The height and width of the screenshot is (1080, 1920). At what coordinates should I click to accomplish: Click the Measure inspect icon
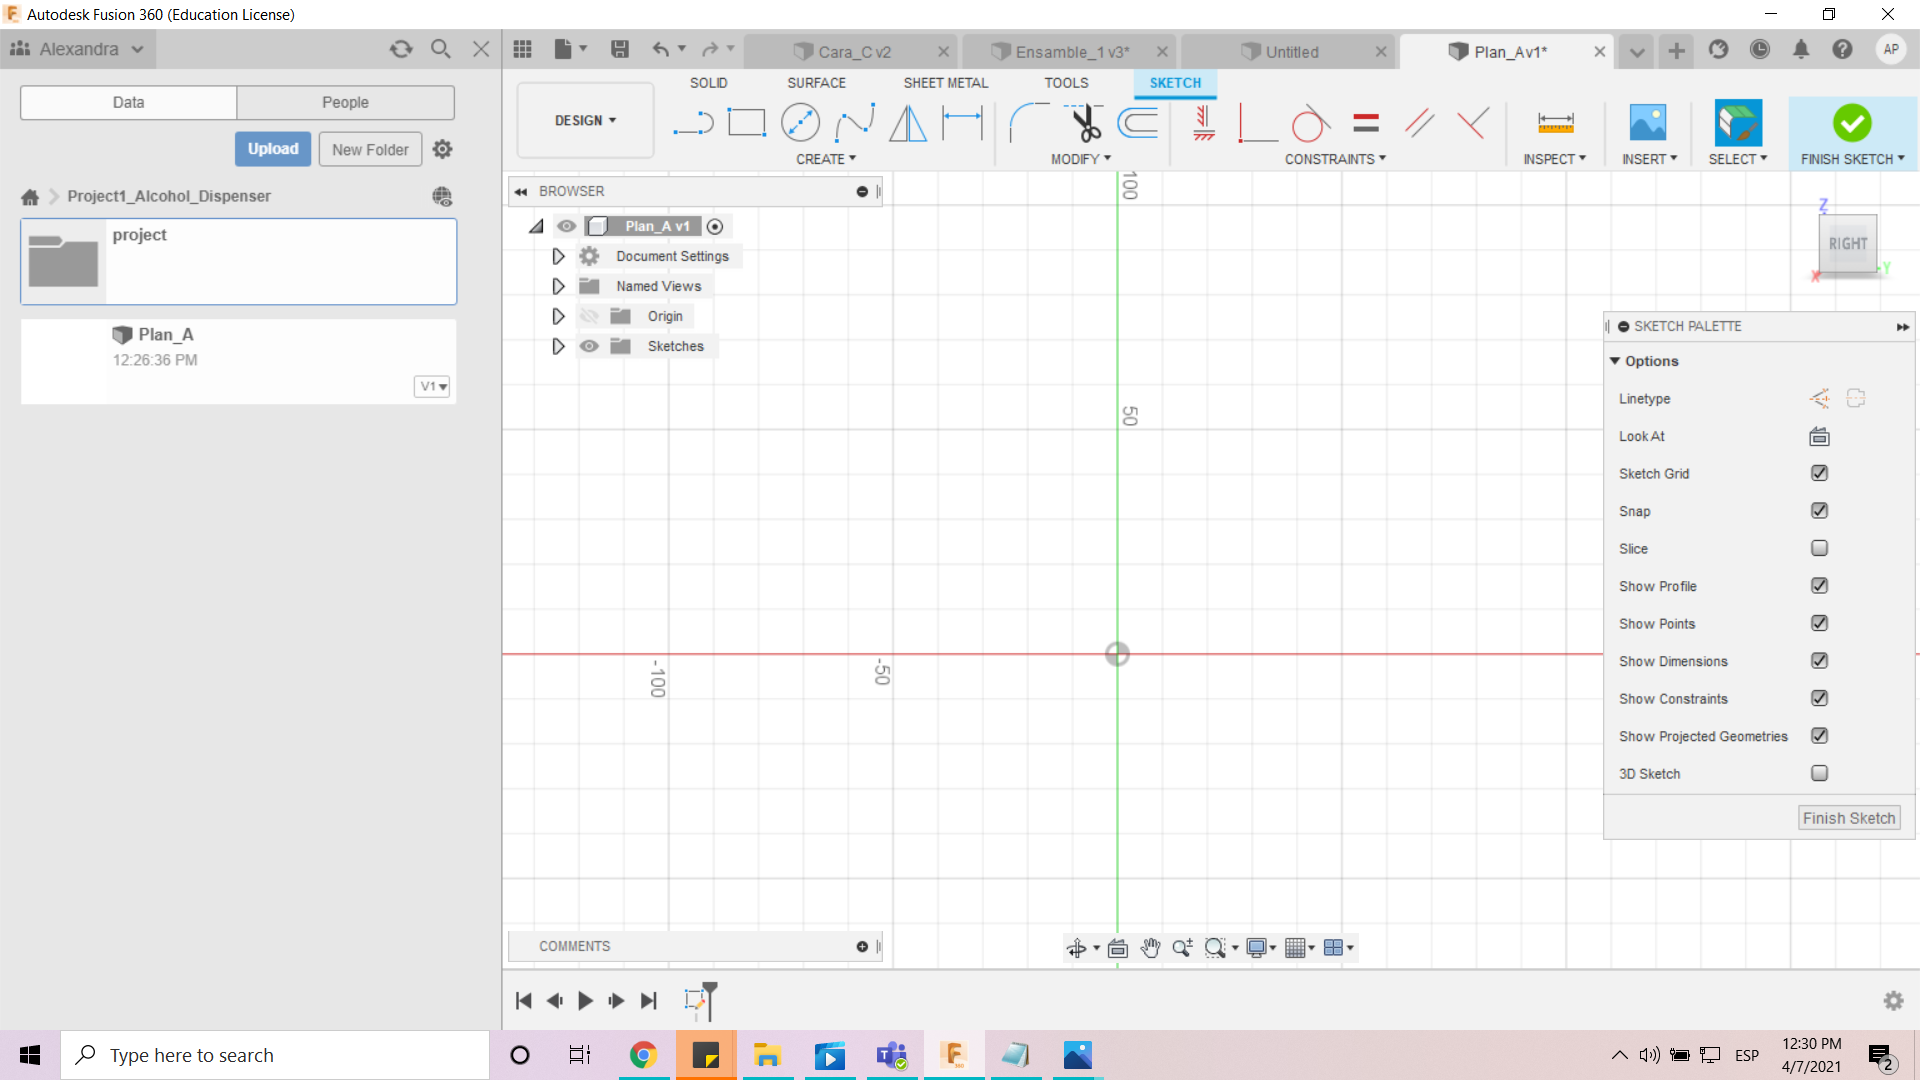[1555, 123]
